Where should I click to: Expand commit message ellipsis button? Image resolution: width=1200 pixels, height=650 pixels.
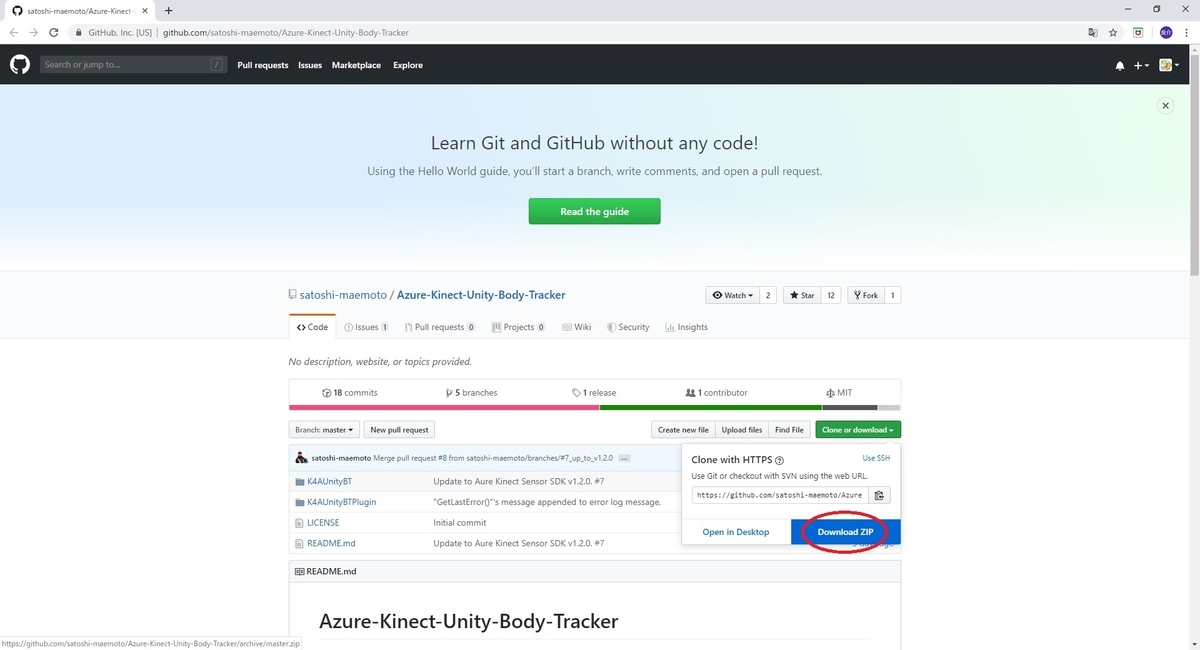[624, 458]
